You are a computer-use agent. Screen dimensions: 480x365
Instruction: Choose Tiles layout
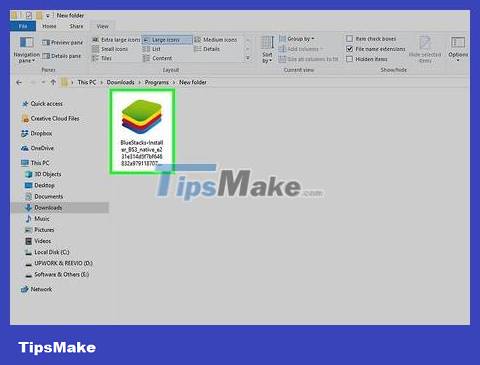click(x=102, y=58)
